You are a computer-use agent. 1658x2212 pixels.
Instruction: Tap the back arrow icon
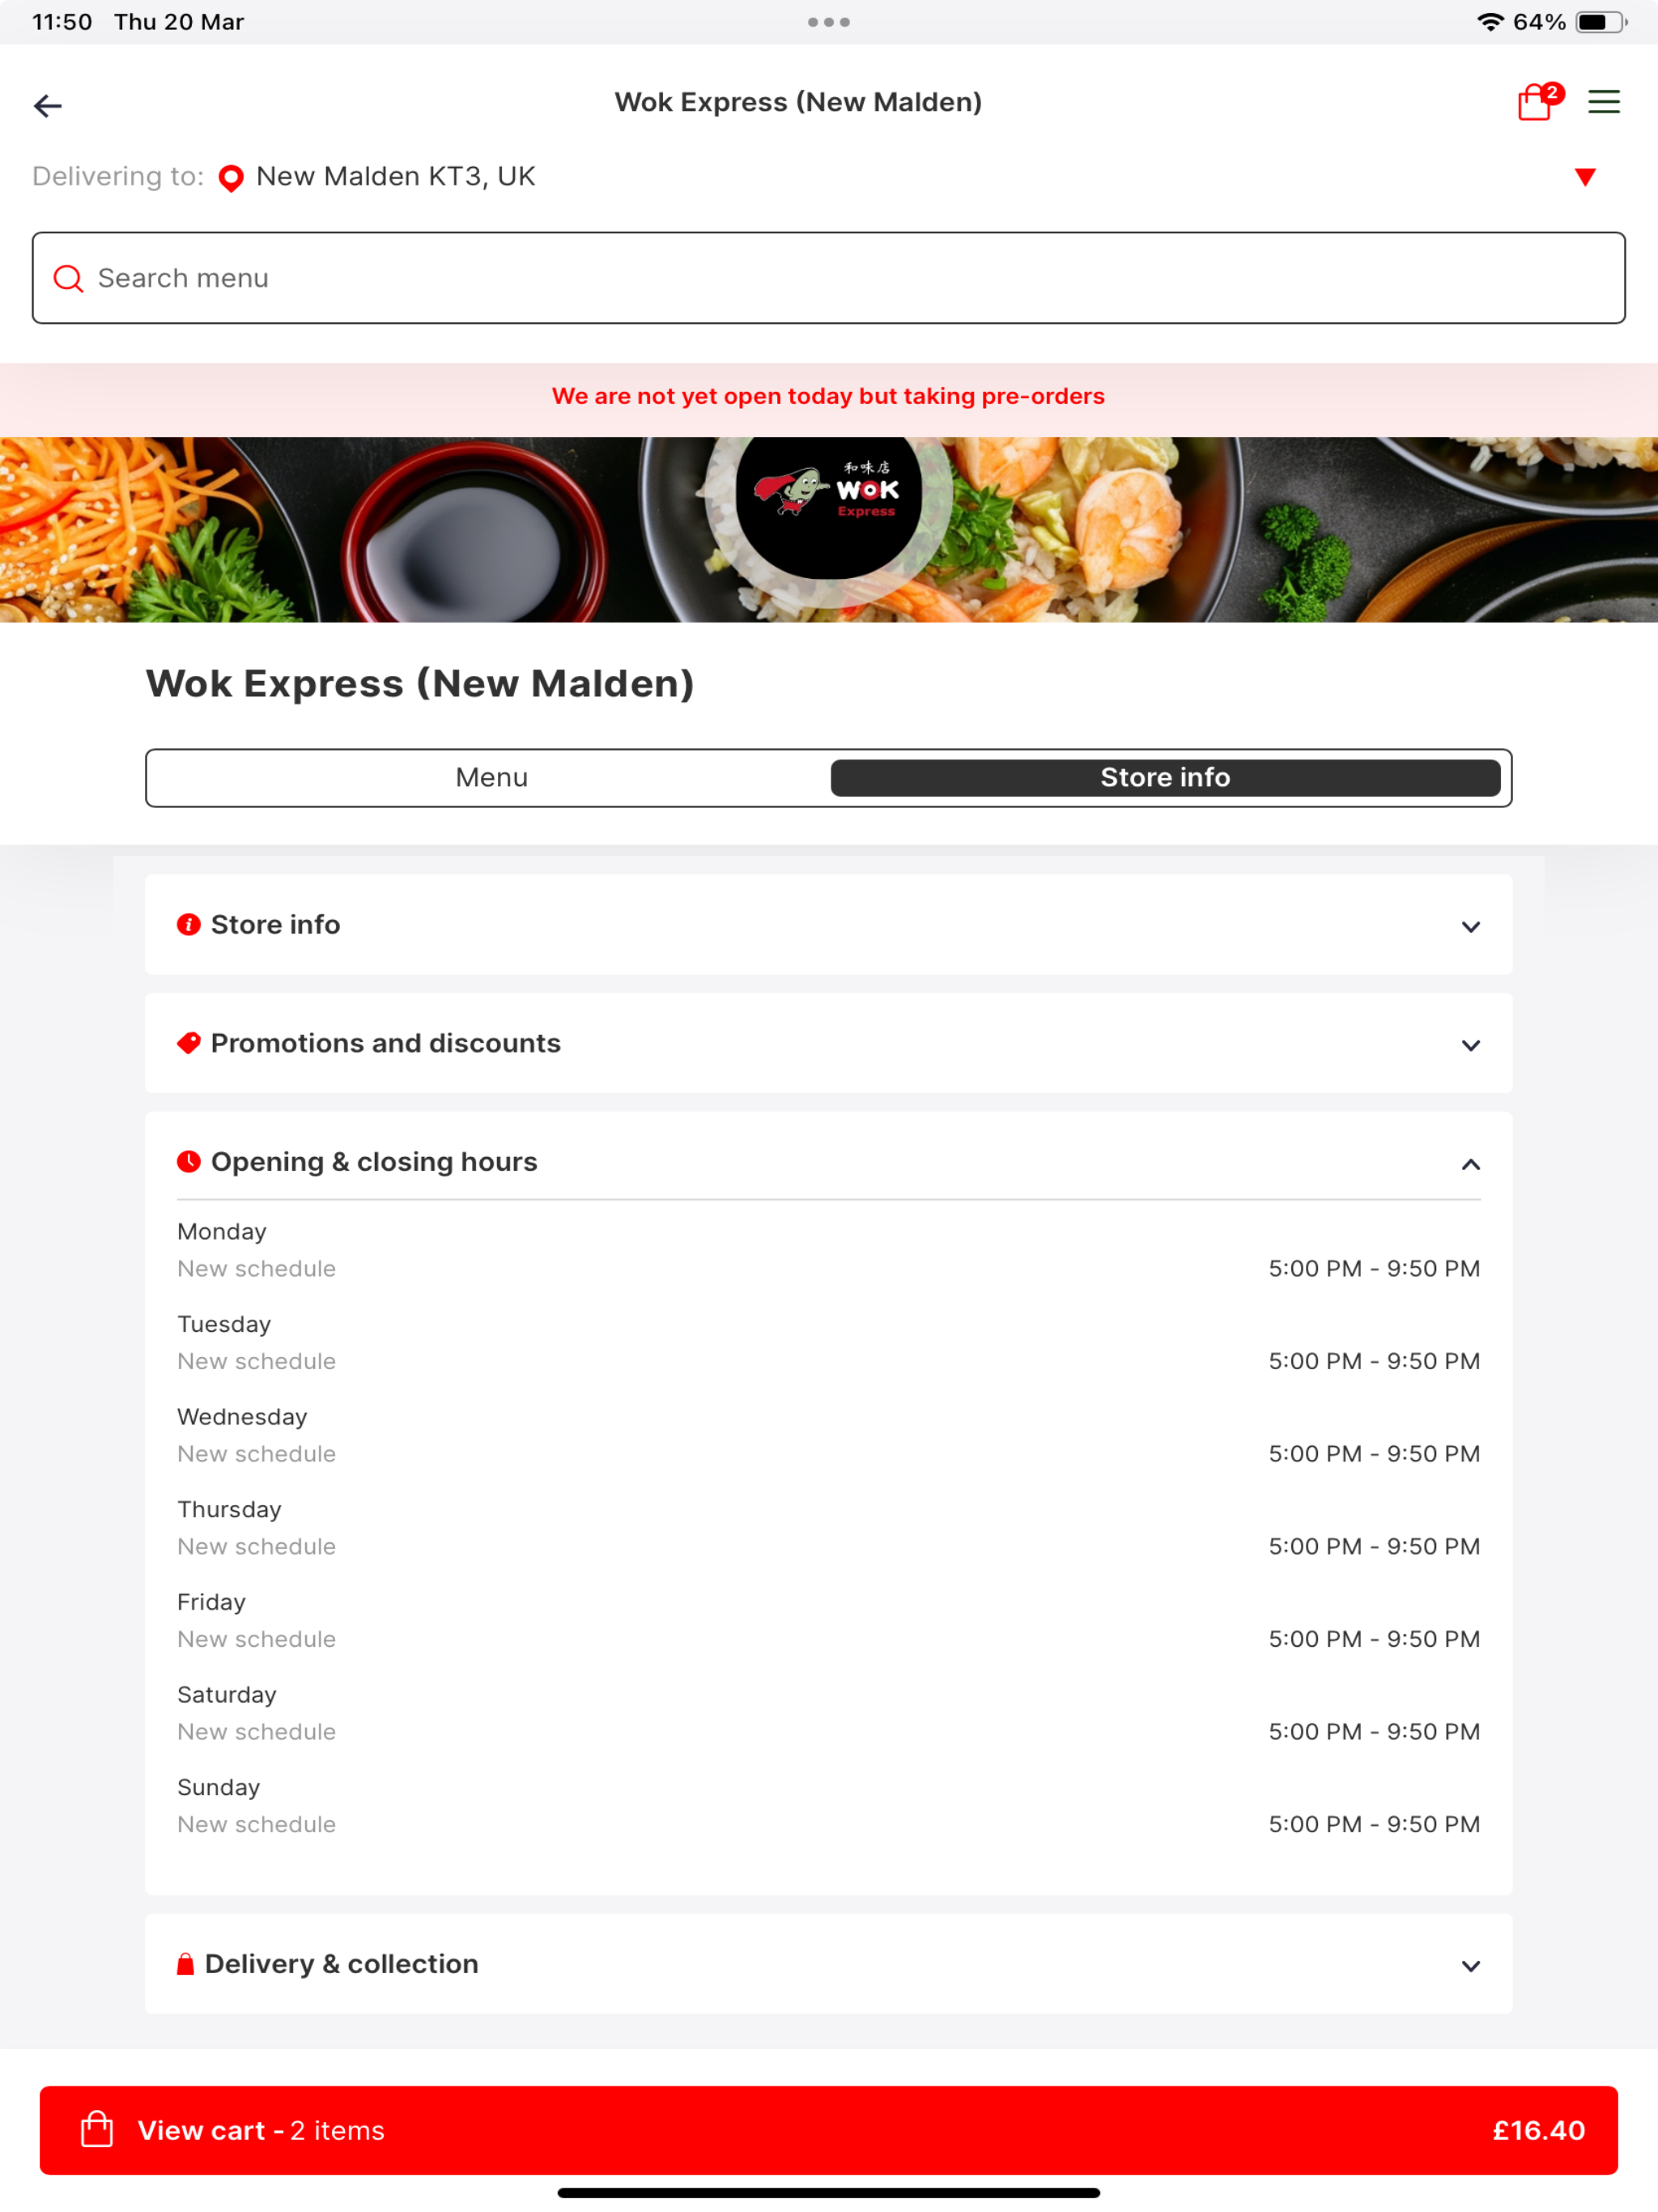click(x=48, y=105)
